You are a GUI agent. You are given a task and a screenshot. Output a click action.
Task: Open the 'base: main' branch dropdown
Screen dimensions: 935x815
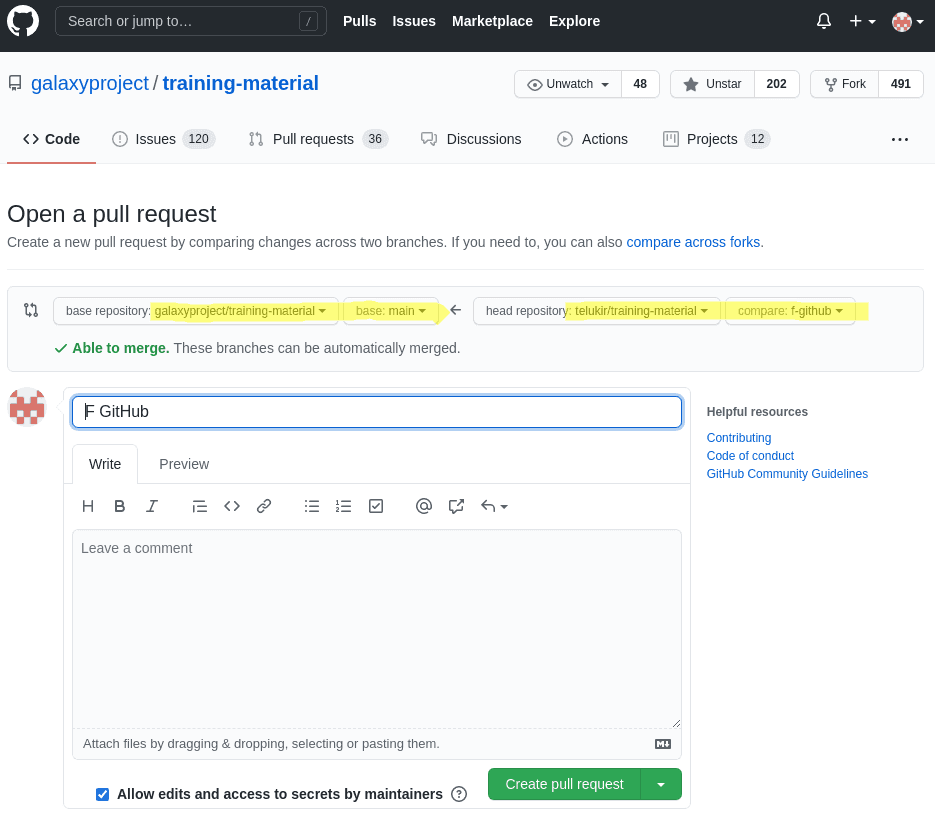391,311
